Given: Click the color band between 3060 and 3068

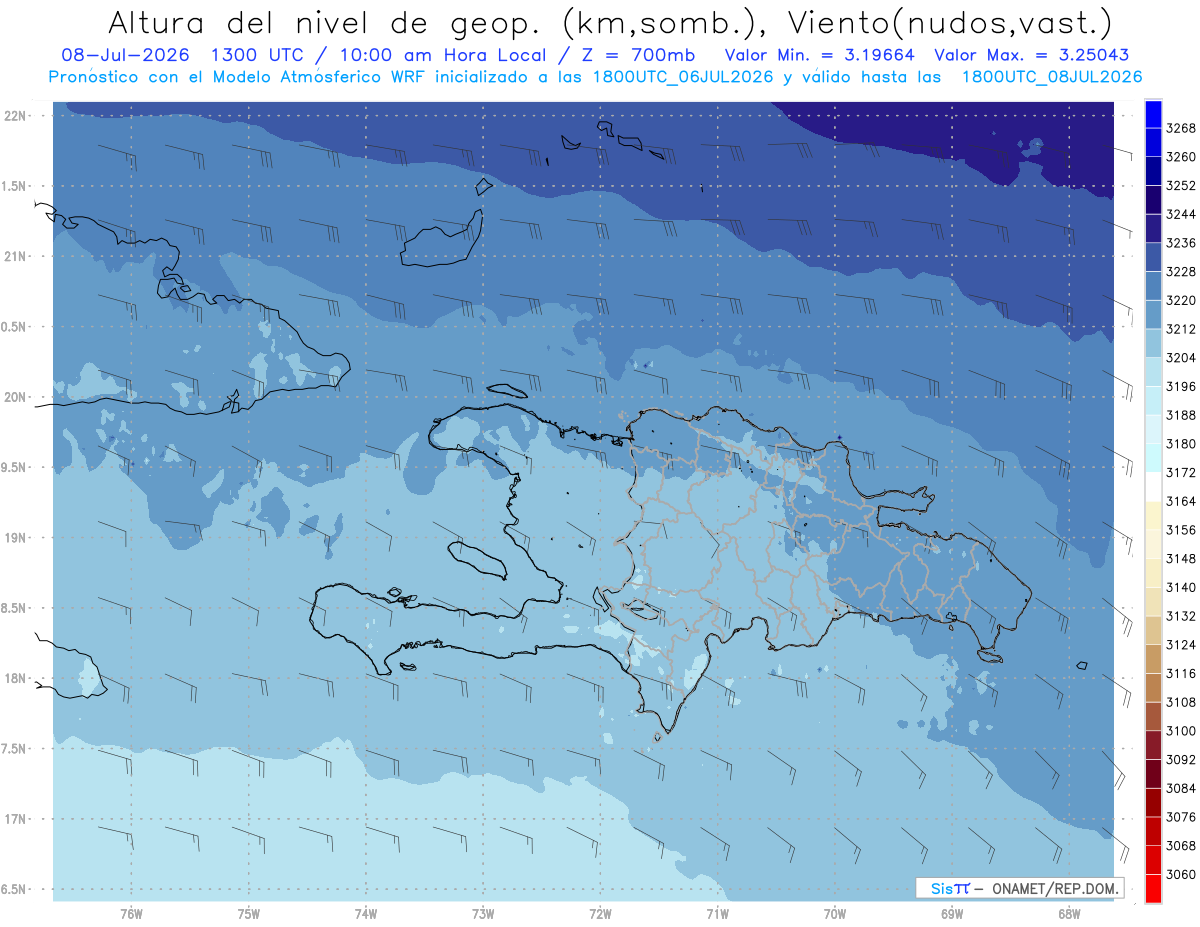Looking at the screenshot, I should 1152,860.
